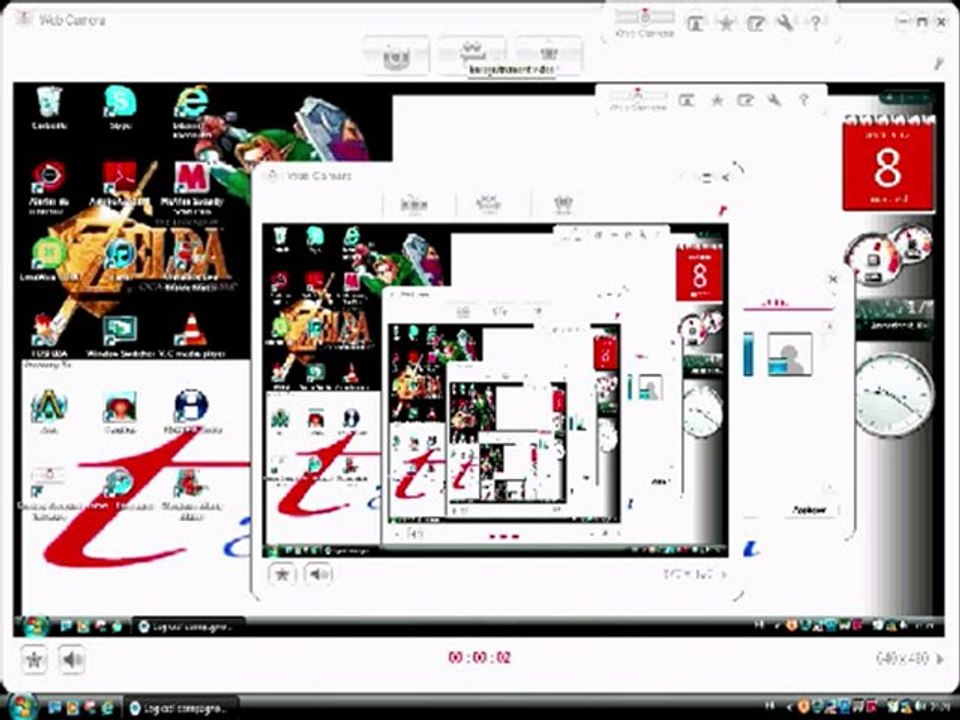The image size is (960, 720).
Task: Select the avatar thumbnail in the previewed dialog
Action: (x=790, y=354)
